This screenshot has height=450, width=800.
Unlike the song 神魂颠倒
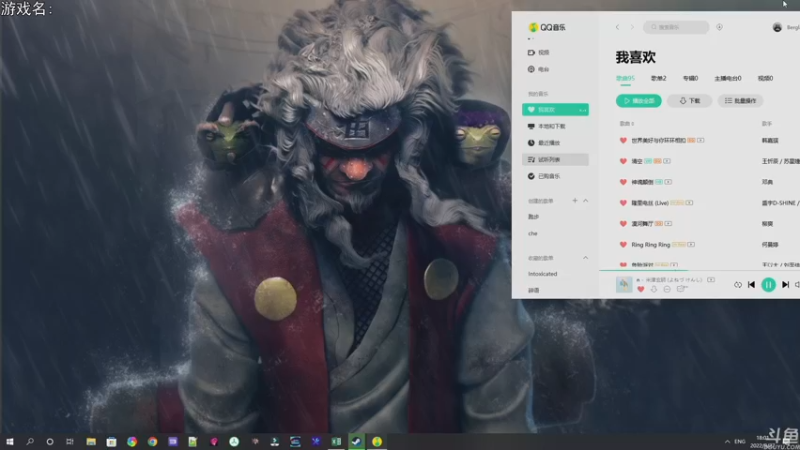[x=623, y=182]
